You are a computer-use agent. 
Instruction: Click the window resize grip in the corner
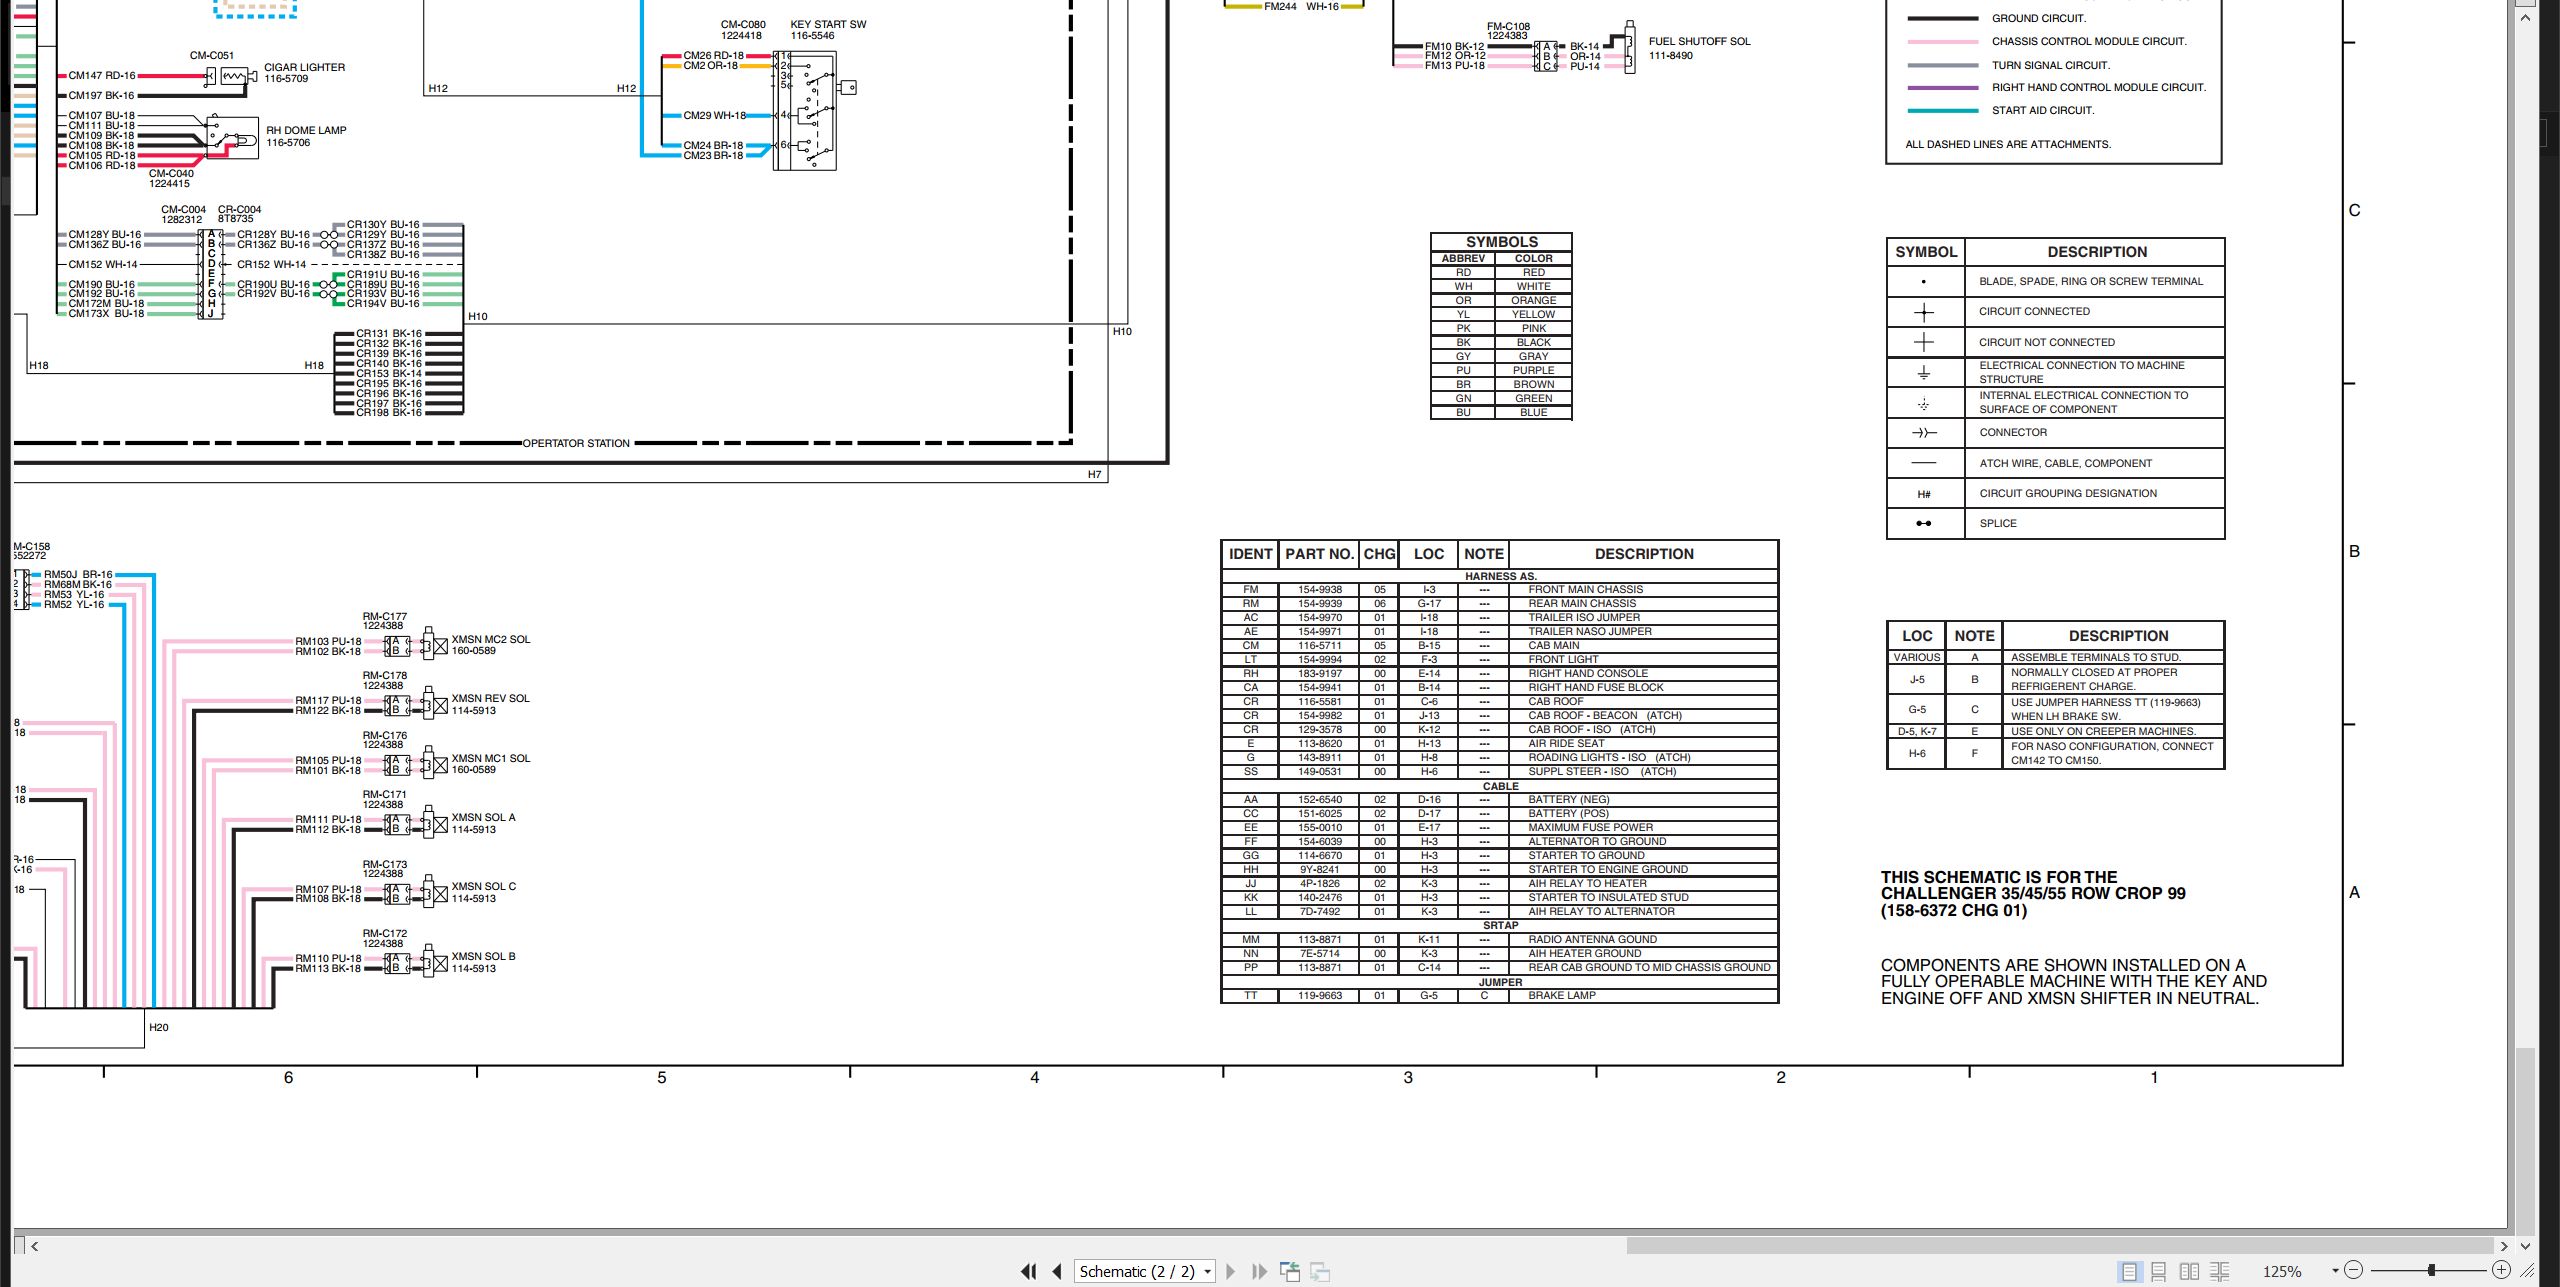point(2527,1271)
